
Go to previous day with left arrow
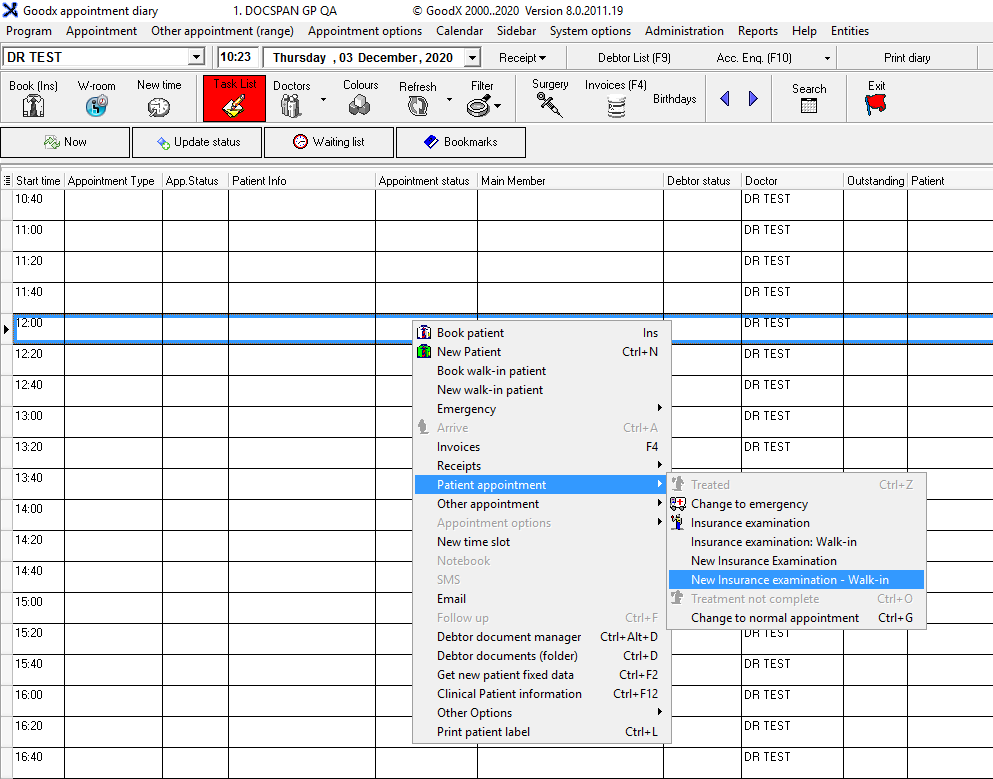tap(725, 99)
